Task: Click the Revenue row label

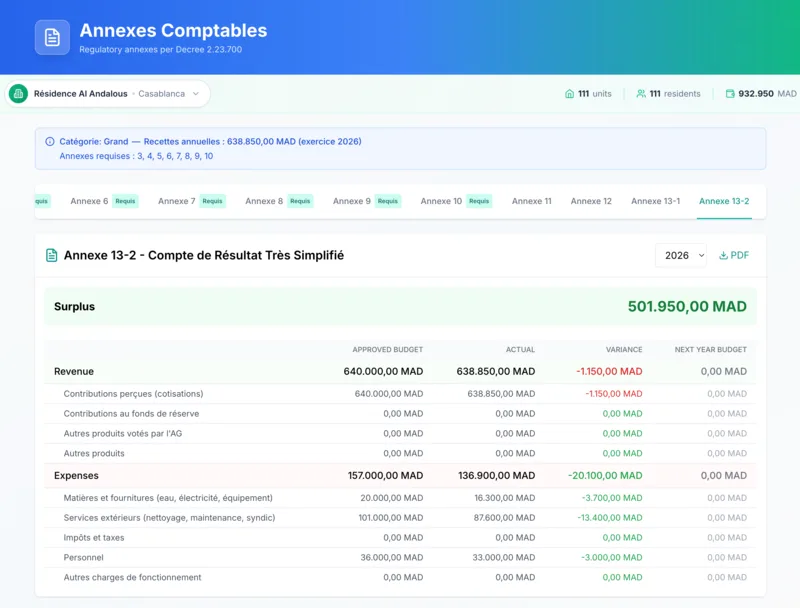Action: 74,371
